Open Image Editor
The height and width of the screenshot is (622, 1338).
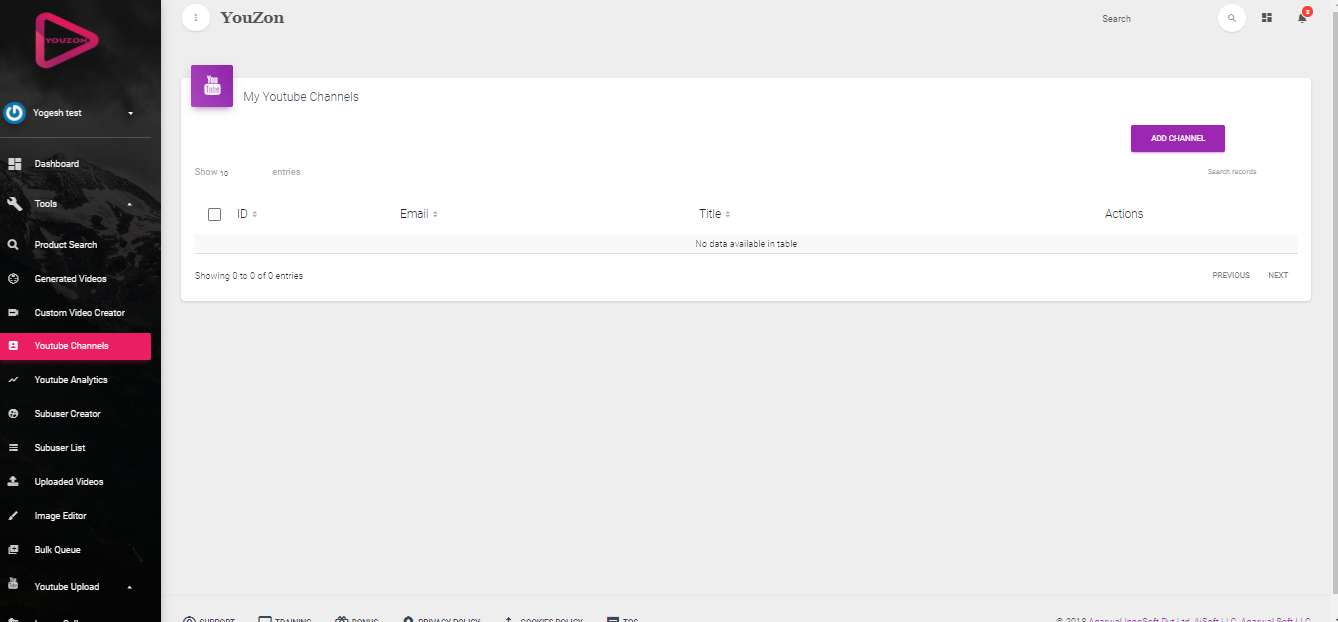tap(61, 516)
